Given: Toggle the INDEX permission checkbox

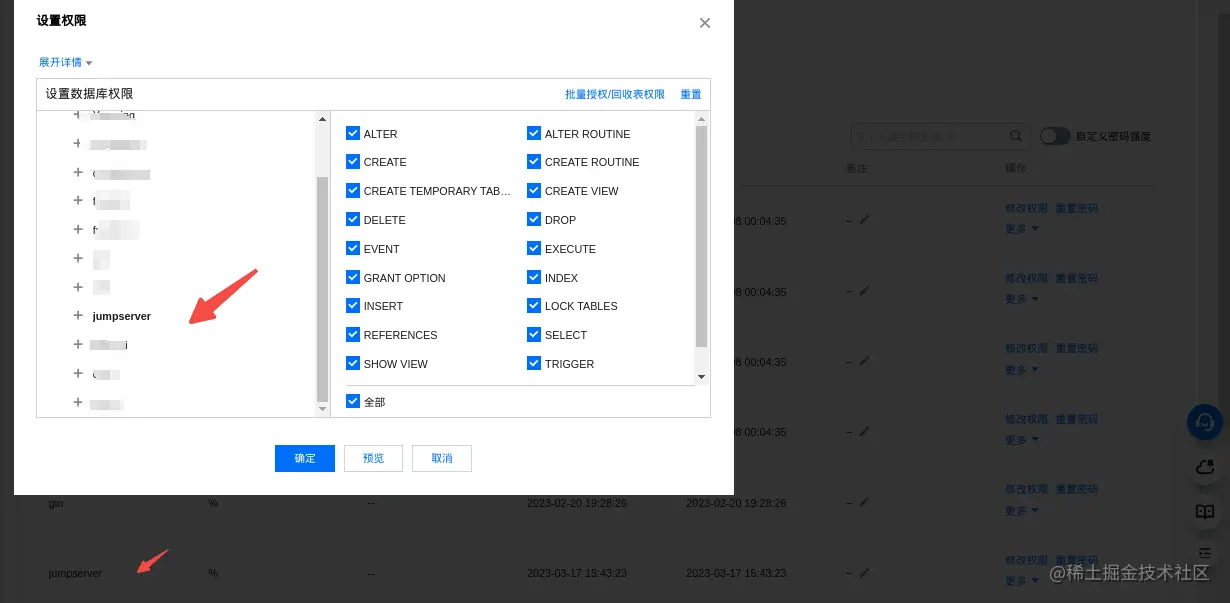Looking at the screenshot, I should pyautogui.click(x=534, y=278).
